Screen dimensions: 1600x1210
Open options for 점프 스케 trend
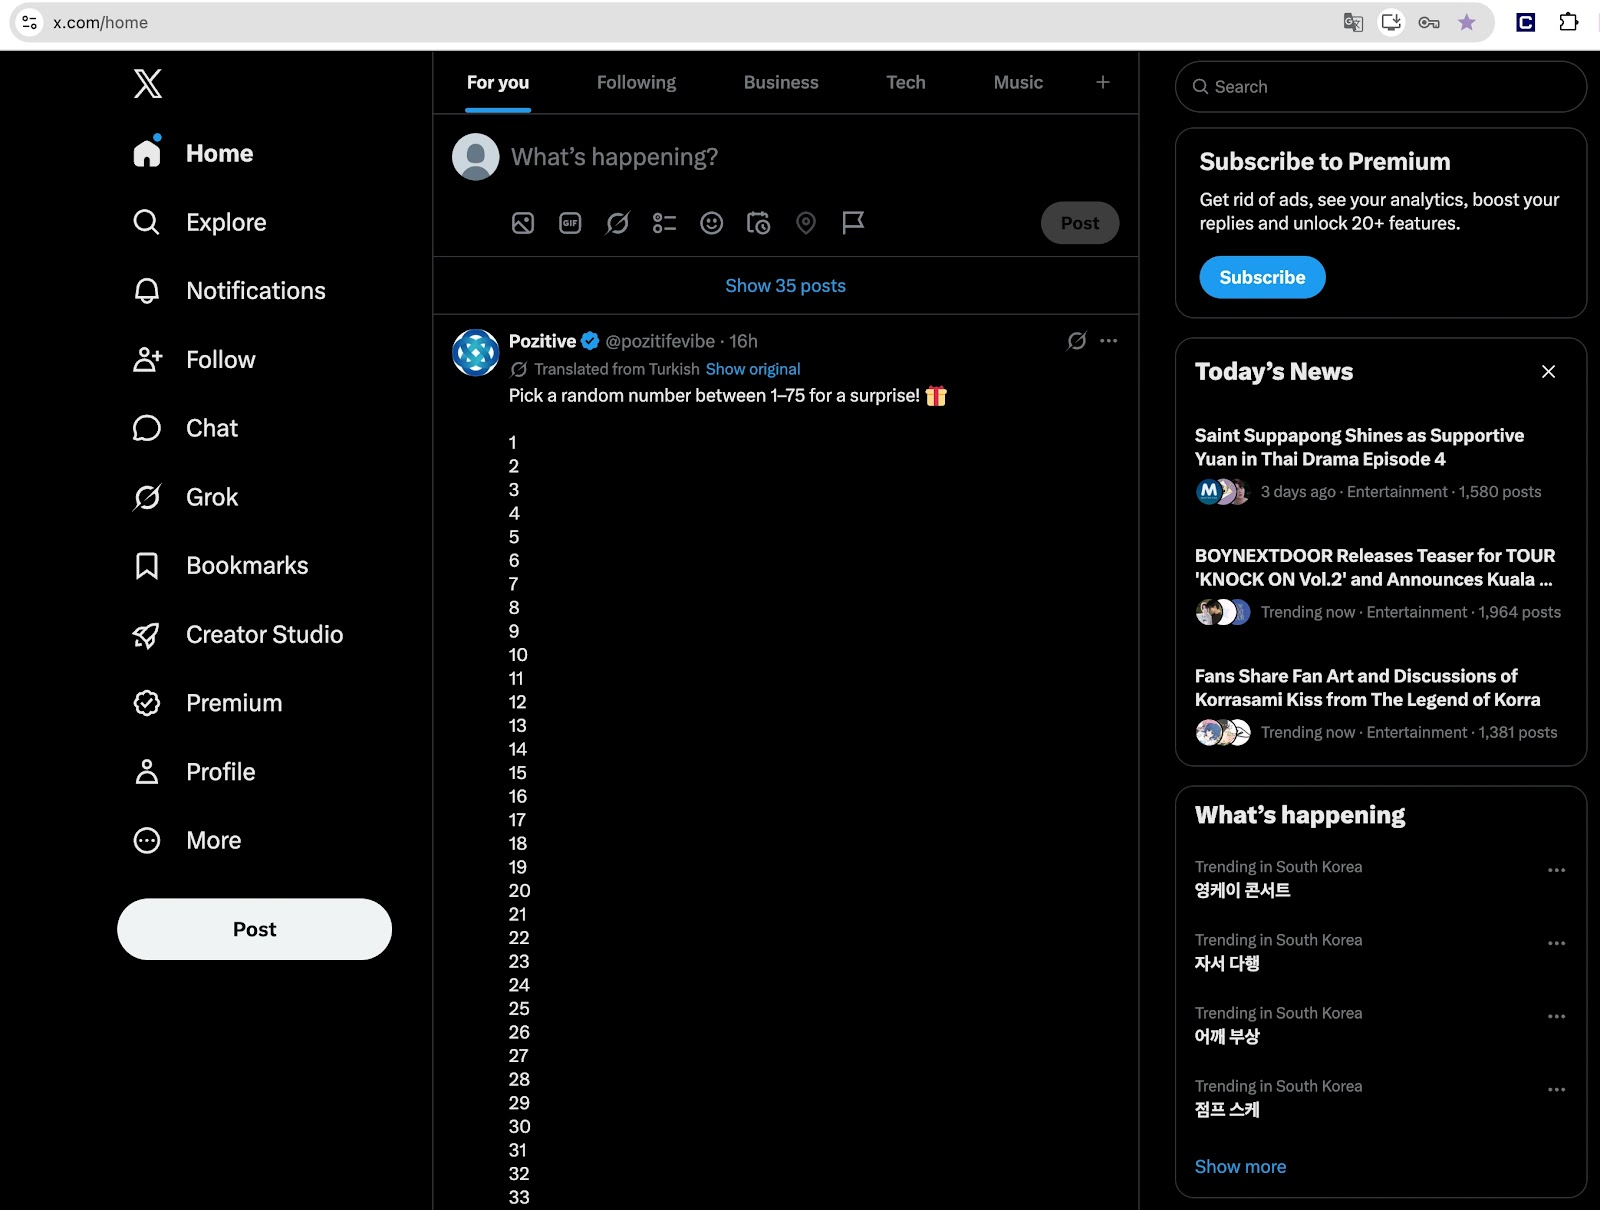pyautogui.click(x=1557, y=1089)
